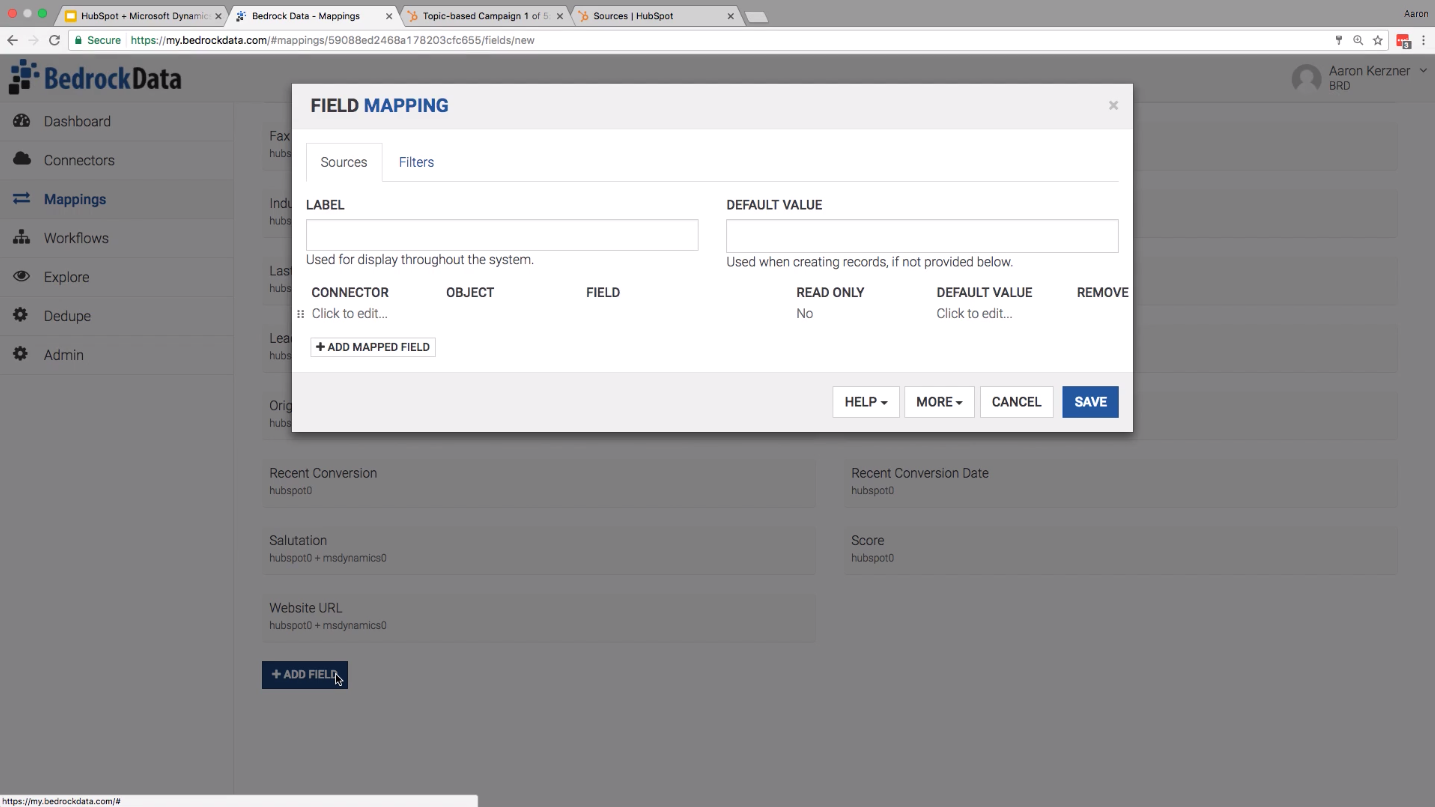Toggle the Read Only value "No"
The height and width of the screenshot is (807, 1435).
(805, 314)
